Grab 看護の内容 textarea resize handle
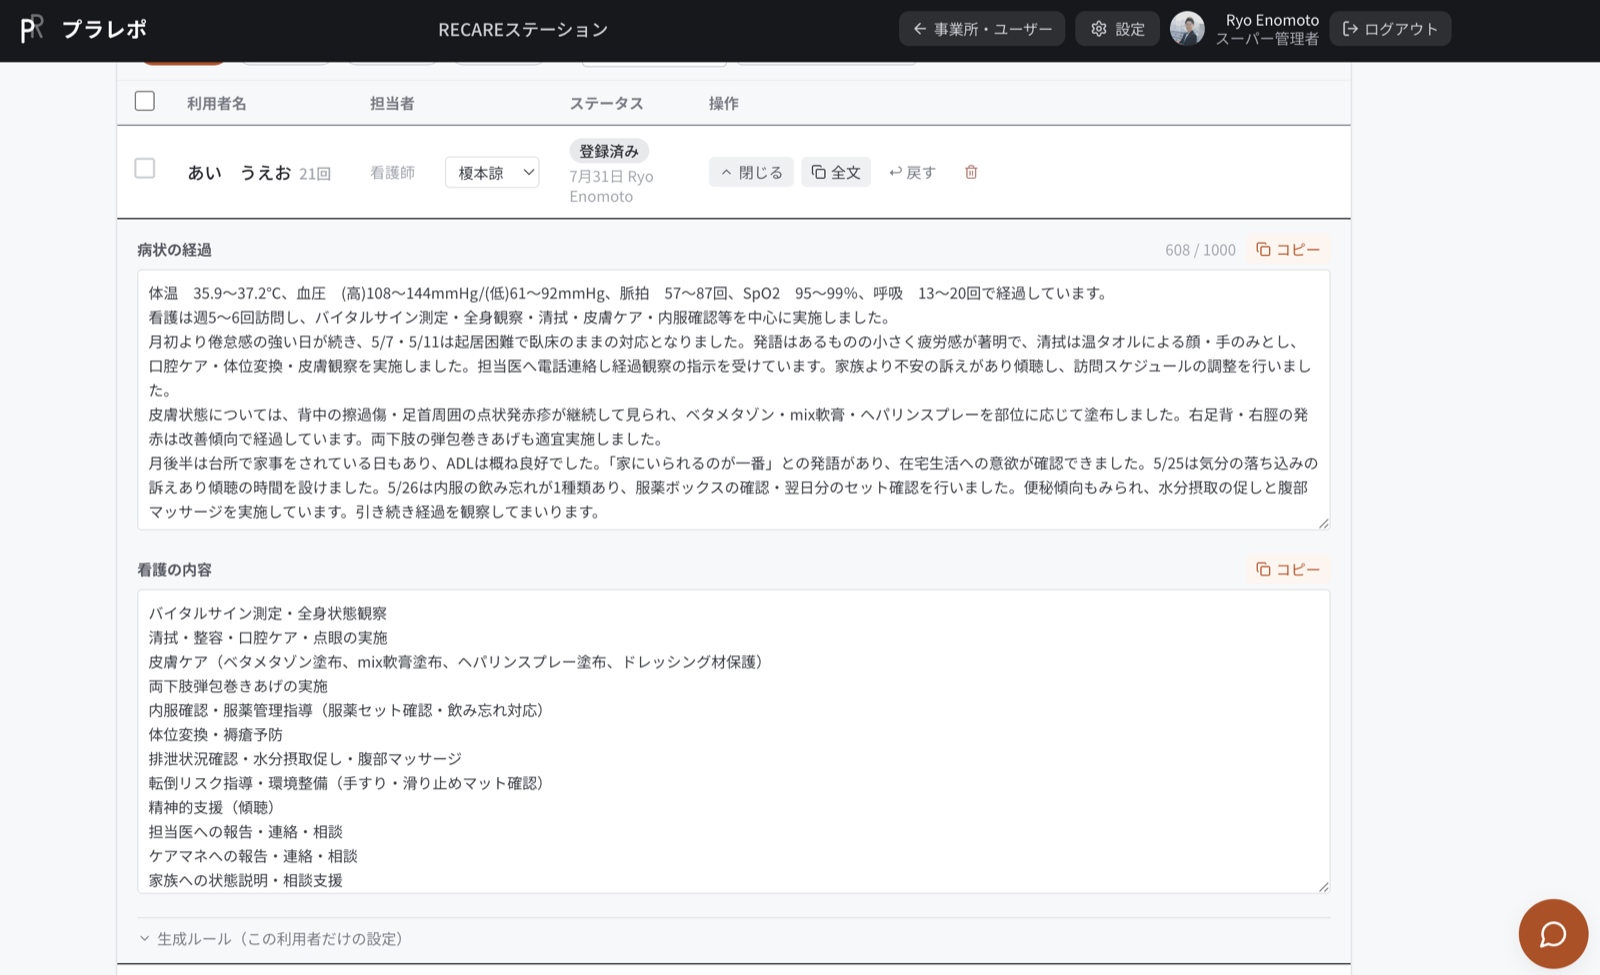Screen dimensions: 1600x975 pos(1323,886)
